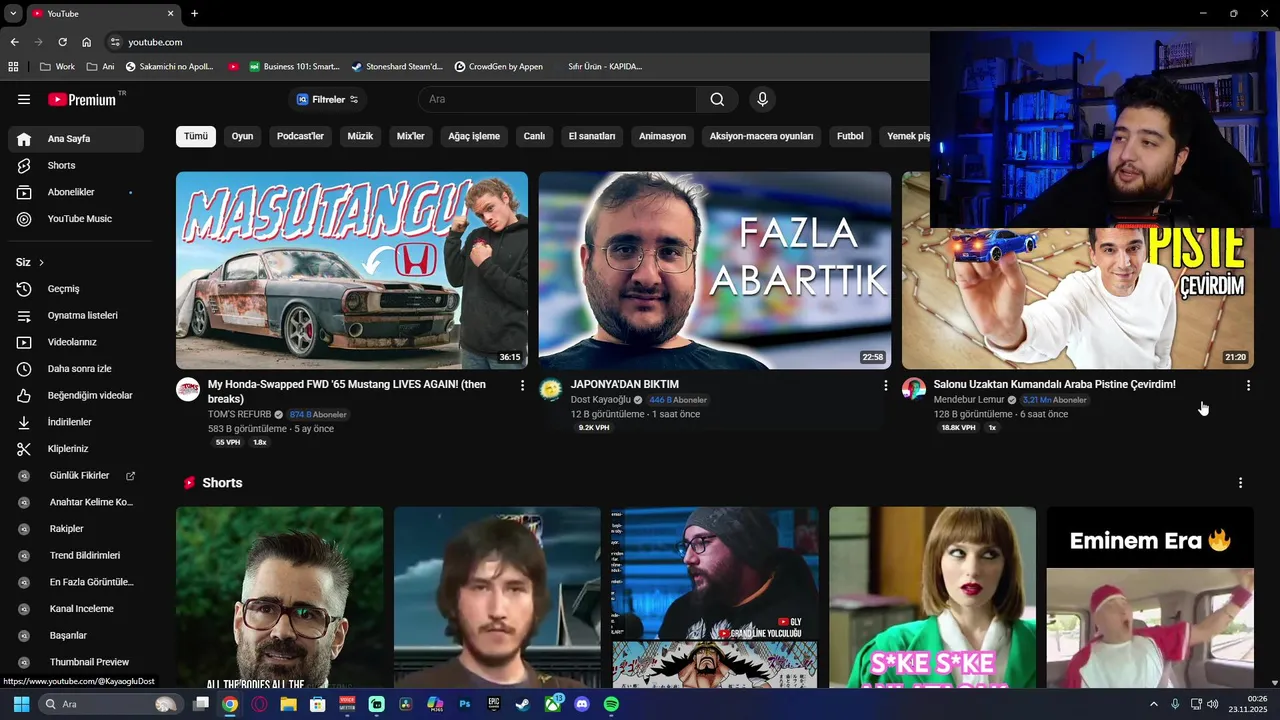The height and width of the screenshot is (720, 1280).
Task: Open Başarılar sidebar item
Action: [76, 635]
